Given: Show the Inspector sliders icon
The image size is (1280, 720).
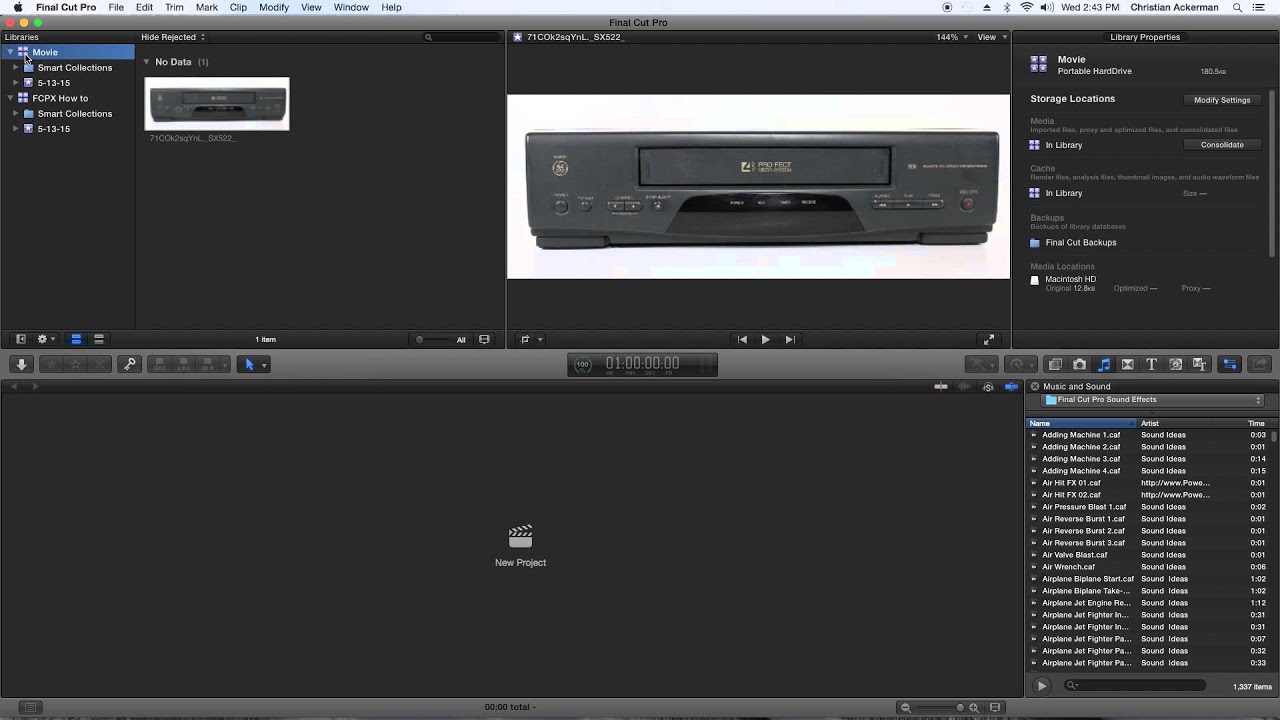Looking at the screenshot, I should tap(1231, 365).
